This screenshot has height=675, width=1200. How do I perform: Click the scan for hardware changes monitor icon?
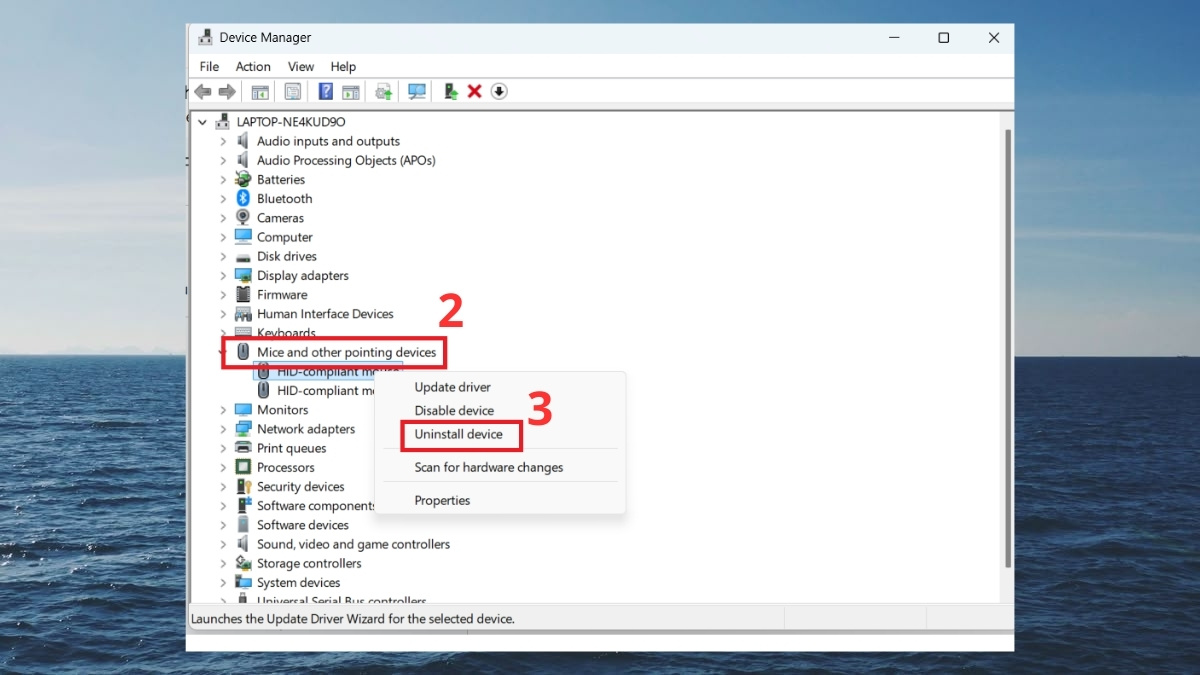point(417,92)
